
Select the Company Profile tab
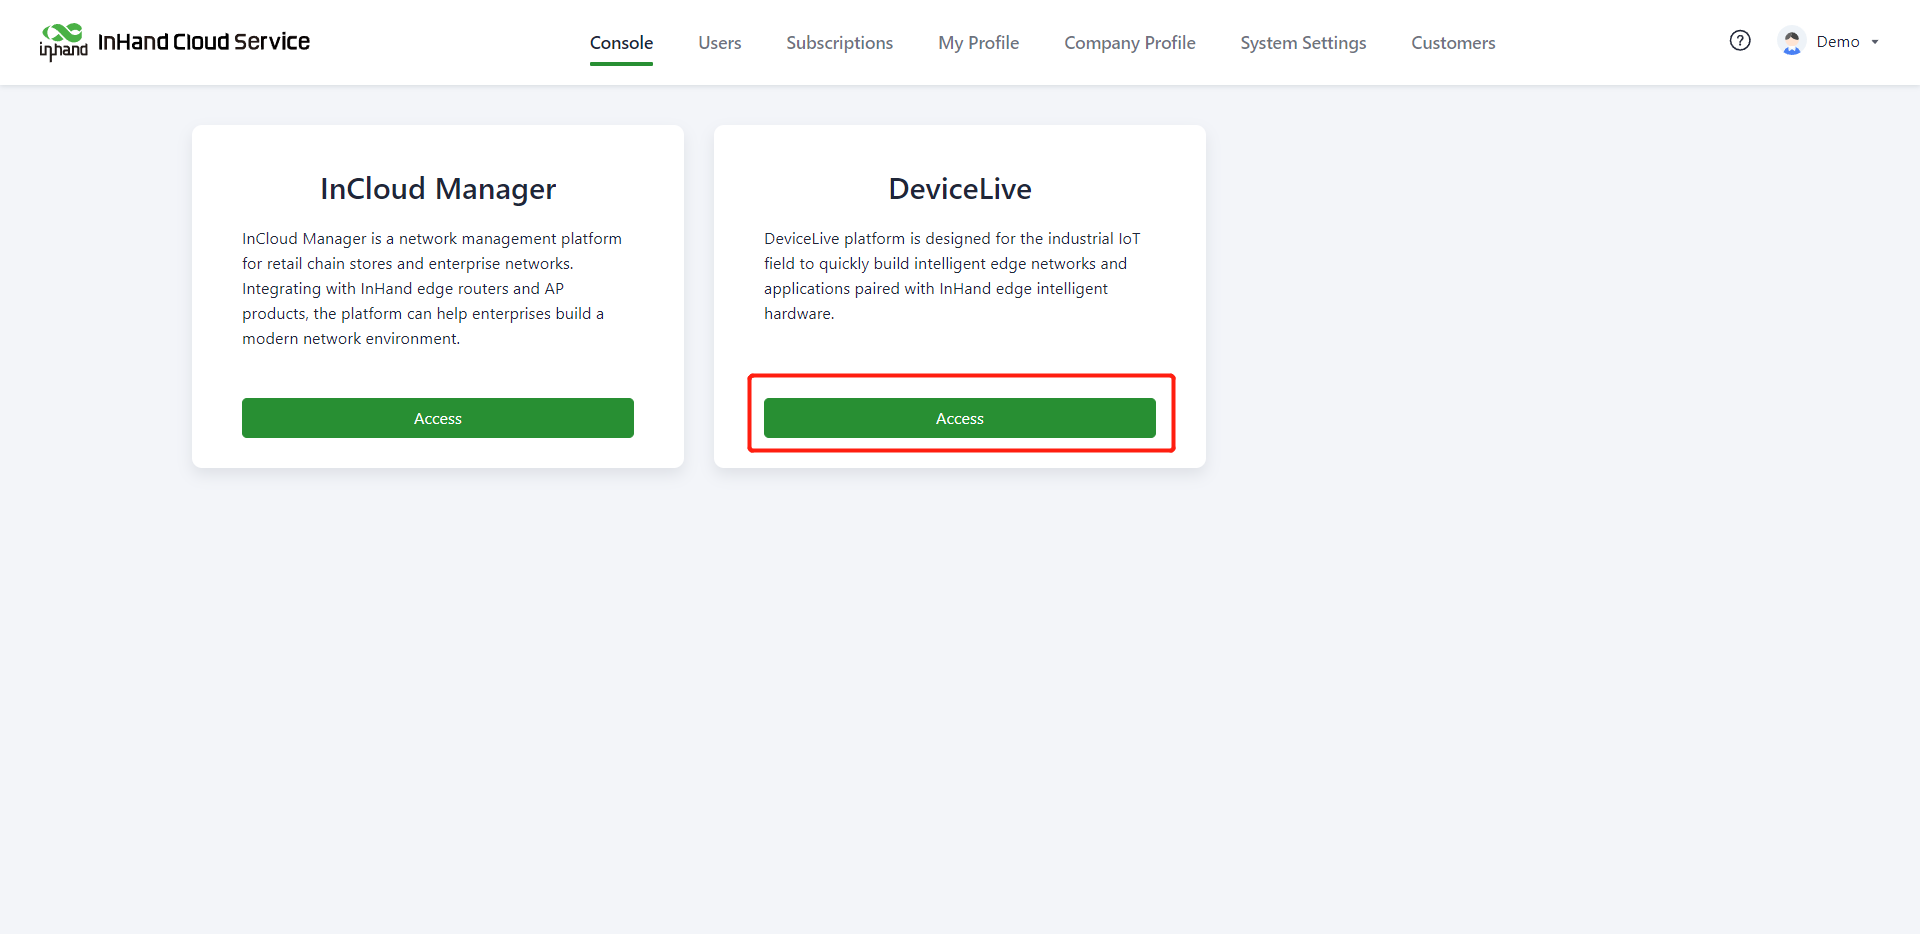(1130, 43)
